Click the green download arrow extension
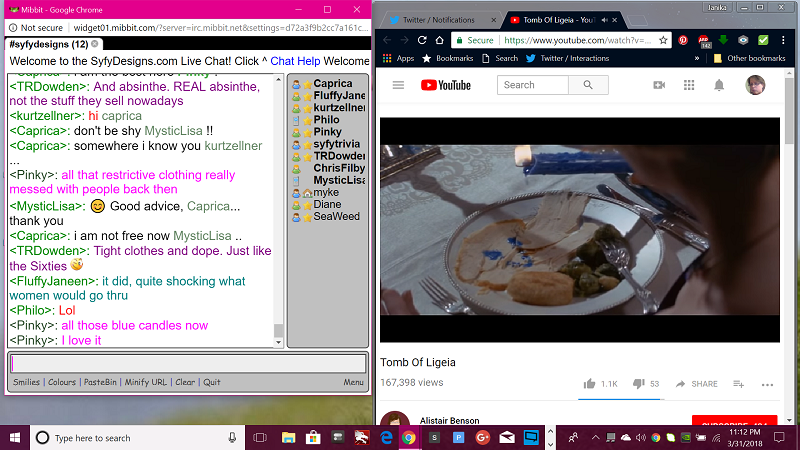The height and width of the screenshot is (450, 800). coord(723,40)
